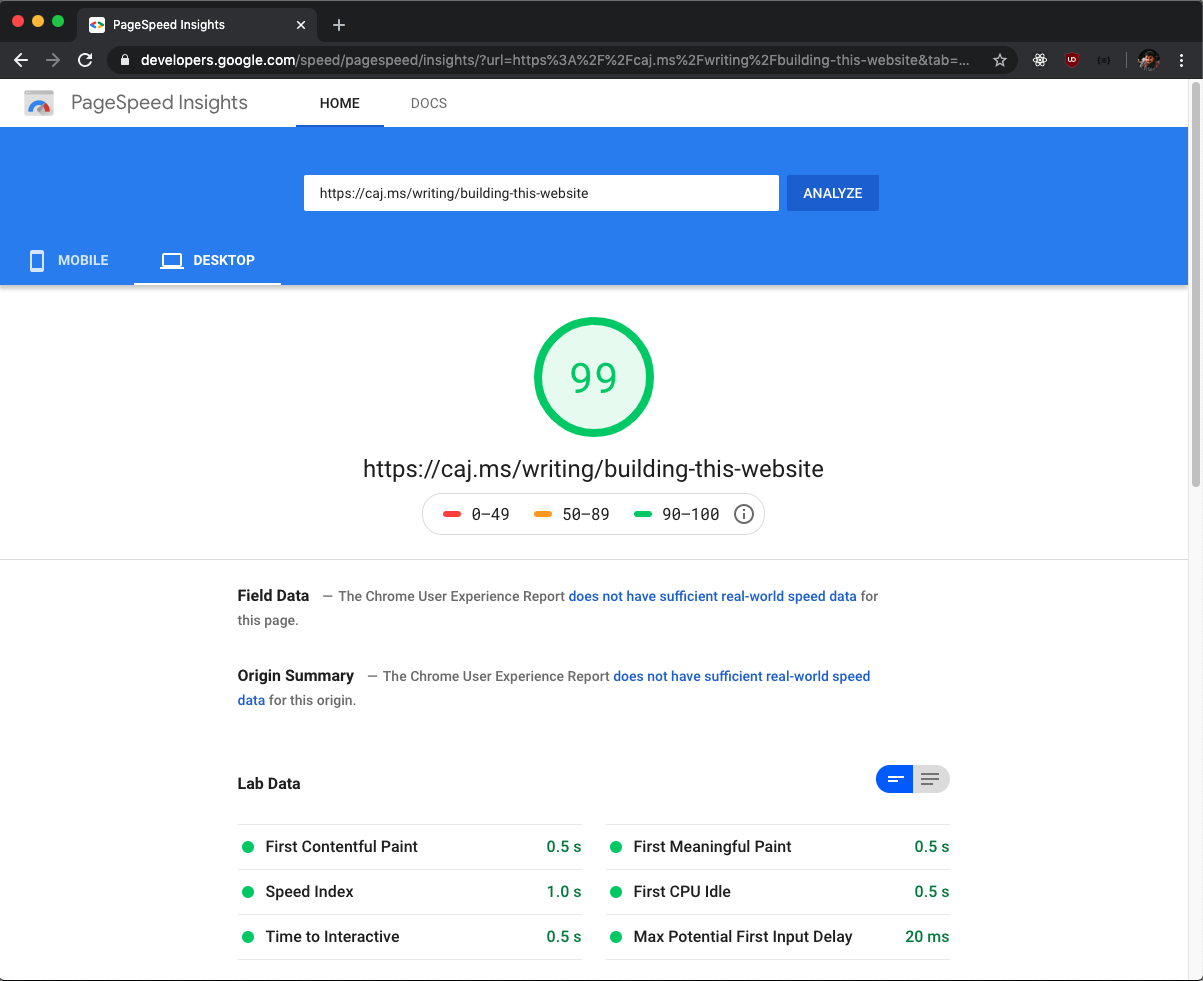The image size is (1203, 981).
Task: Click the mobile phone icon
Action: 37,261
